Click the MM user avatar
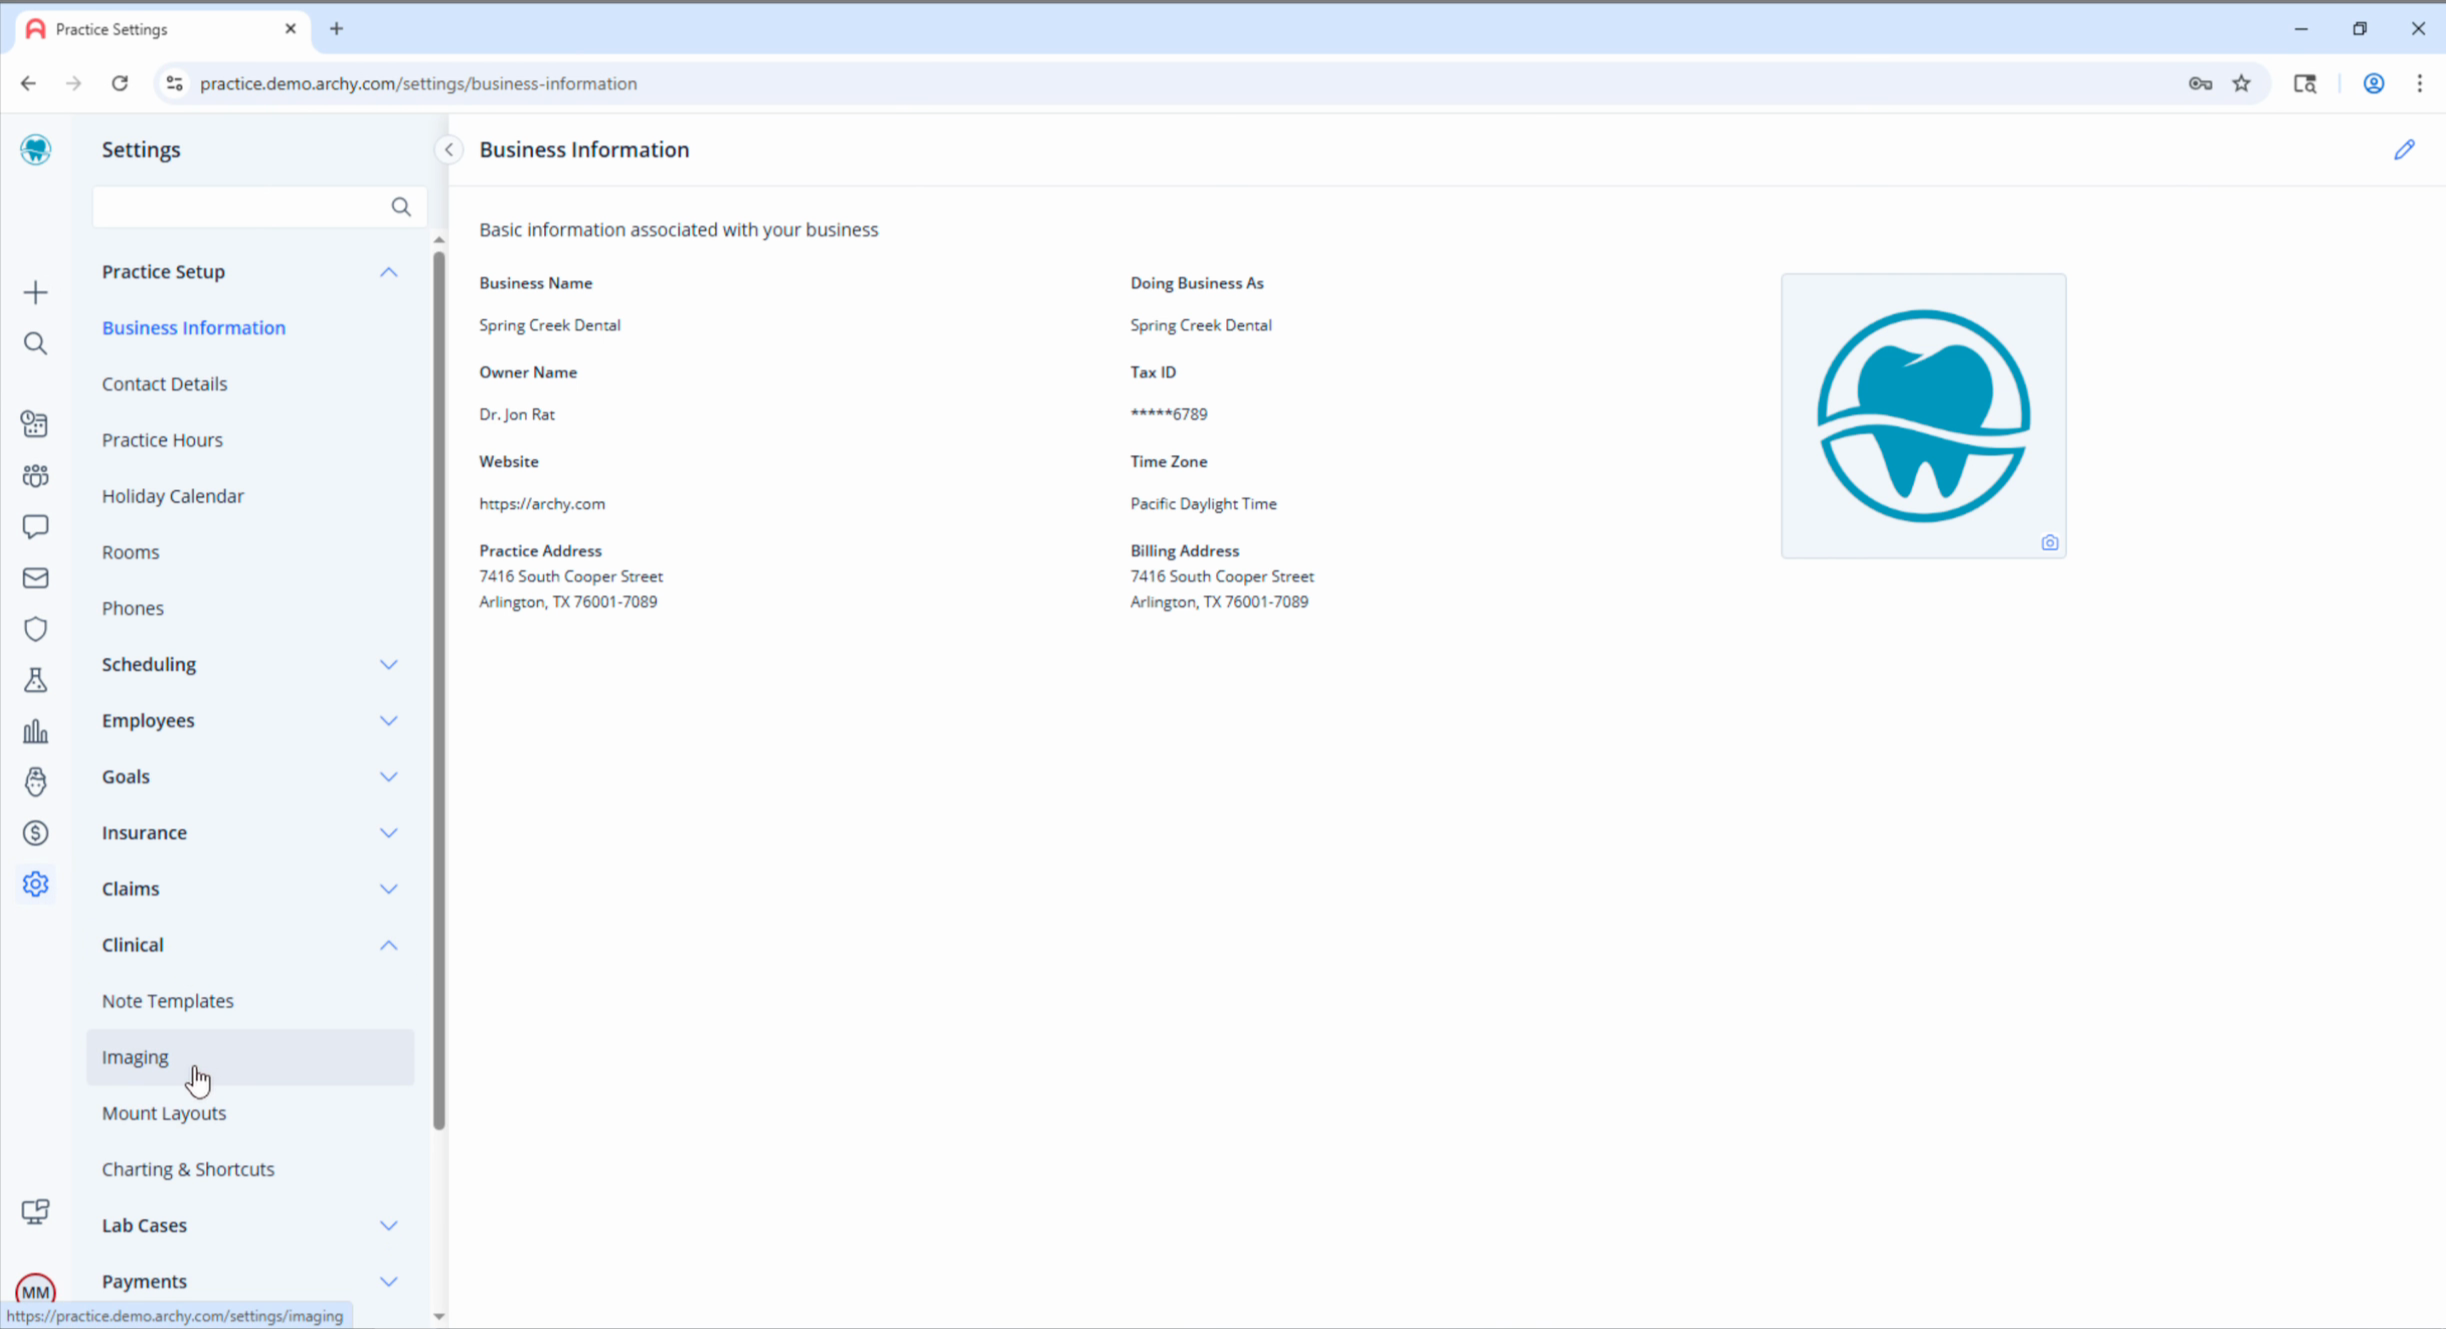Screen dimensions: 2446x1329 pos(36,1290)
